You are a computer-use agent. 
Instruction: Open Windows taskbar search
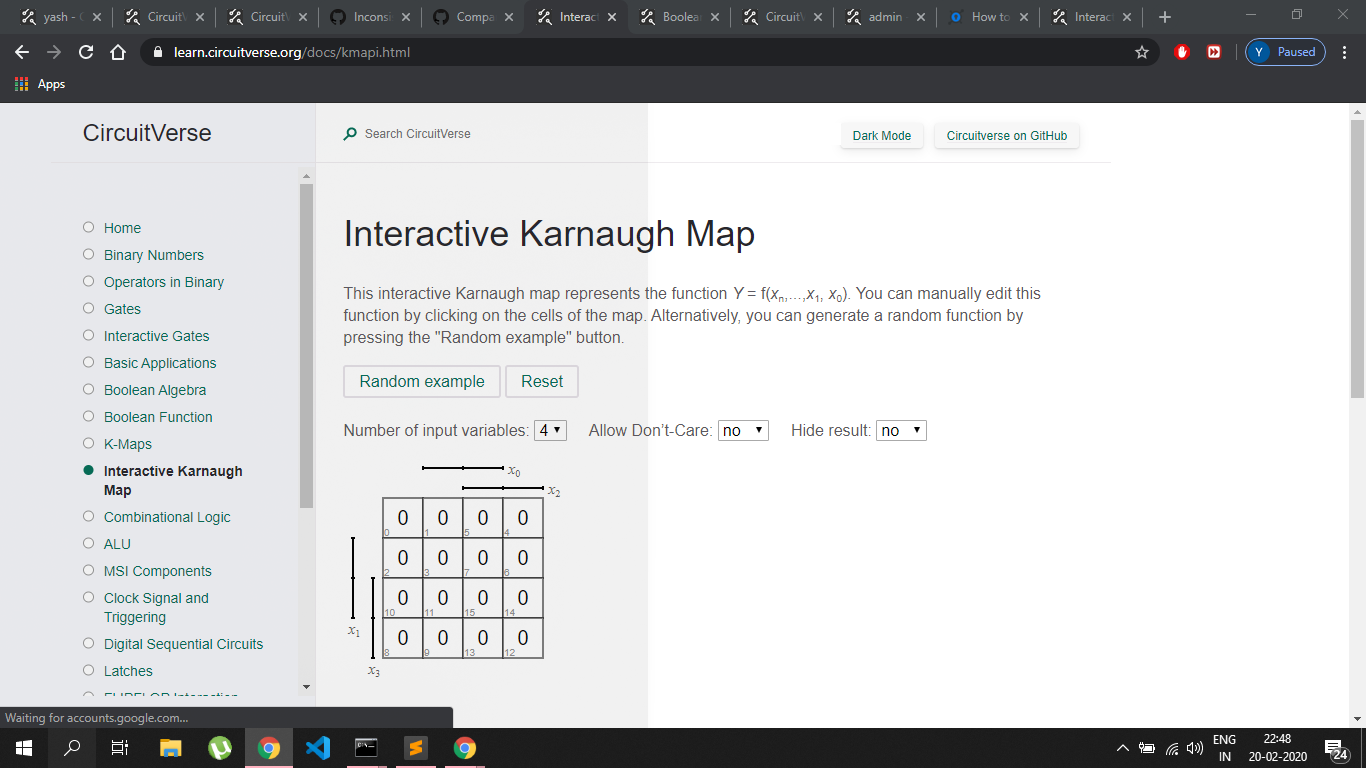coord(72,748)
